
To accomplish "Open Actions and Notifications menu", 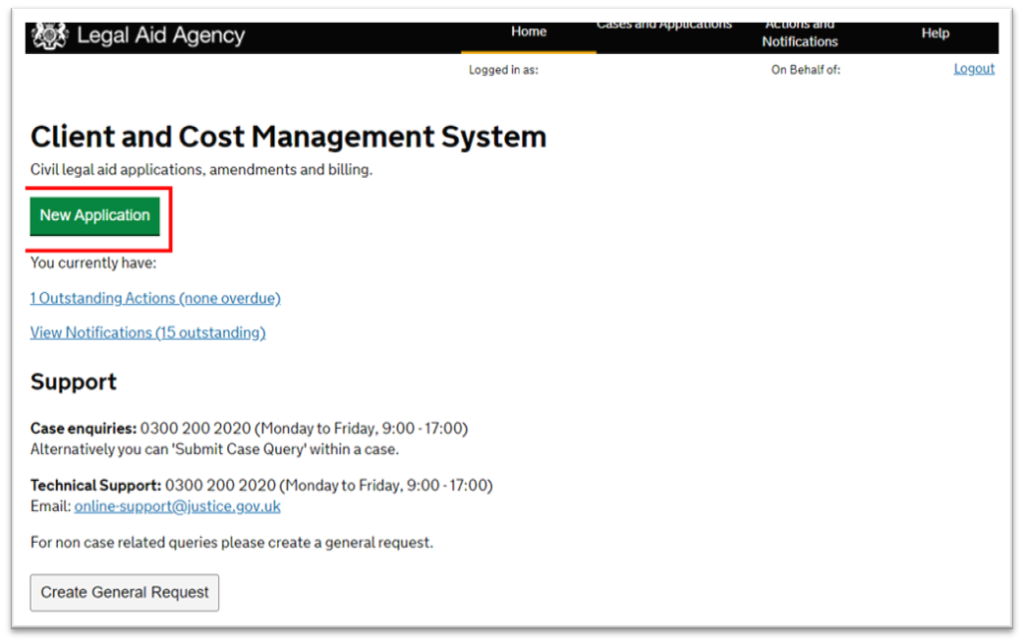I will tap(799, 34).
